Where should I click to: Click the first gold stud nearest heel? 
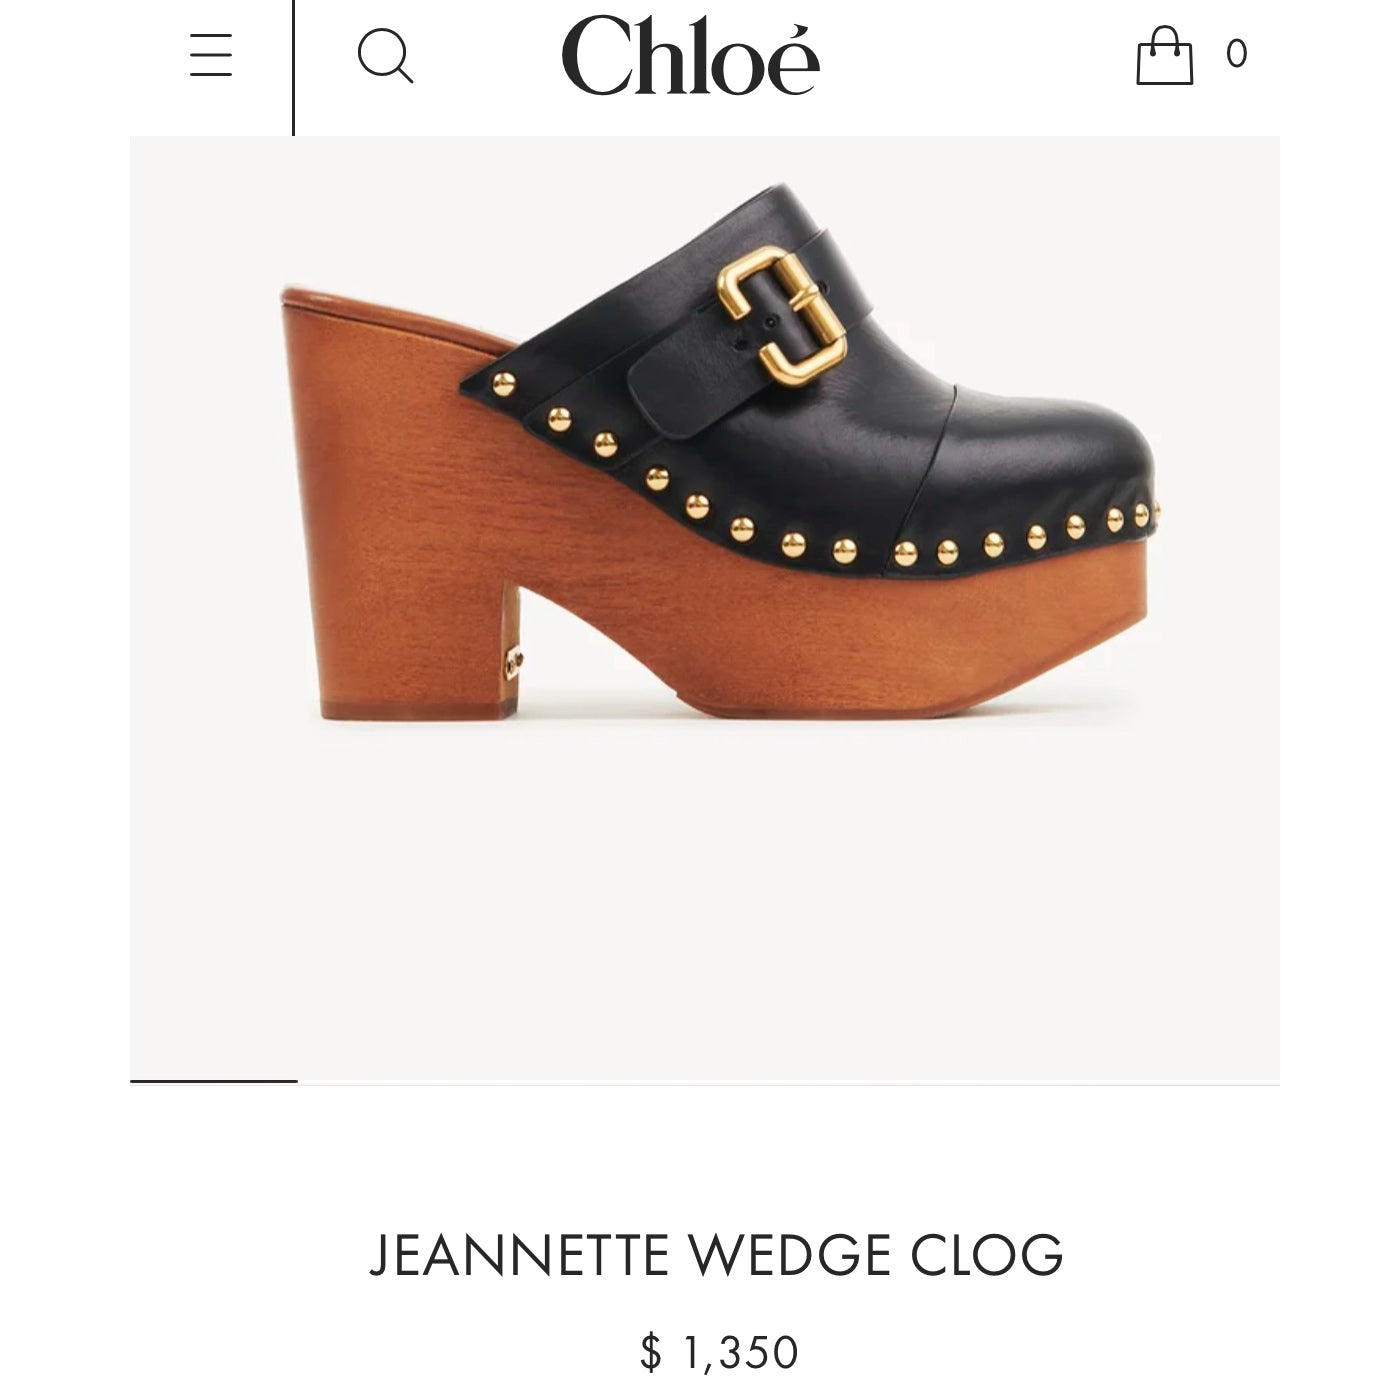point(505,382)
